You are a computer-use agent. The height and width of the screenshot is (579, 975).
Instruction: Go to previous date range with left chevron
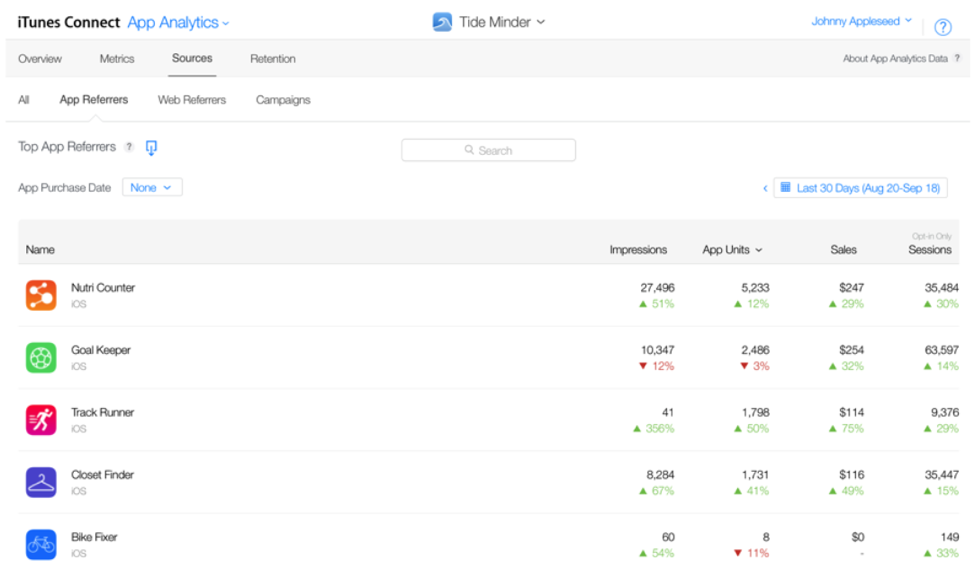point(765,188)
